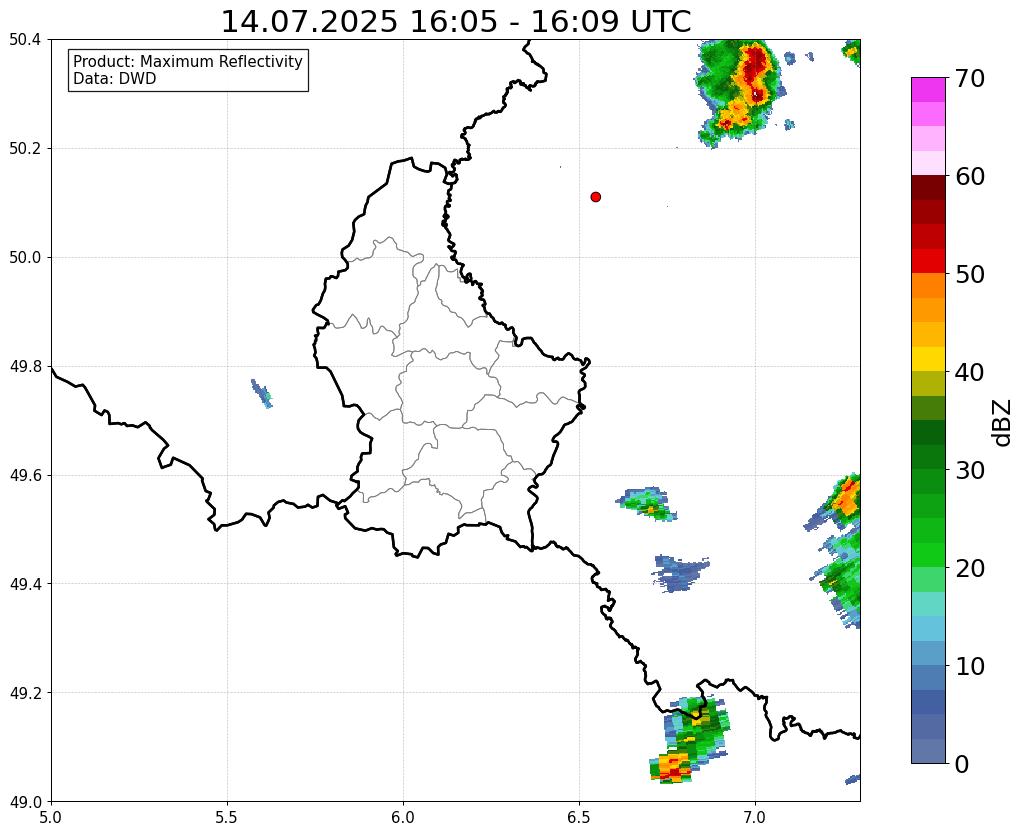1023x834 pixels.
Task: Click the dBZ colorbar axis label
Action: pyautogui.click(x=1003, y=423)
